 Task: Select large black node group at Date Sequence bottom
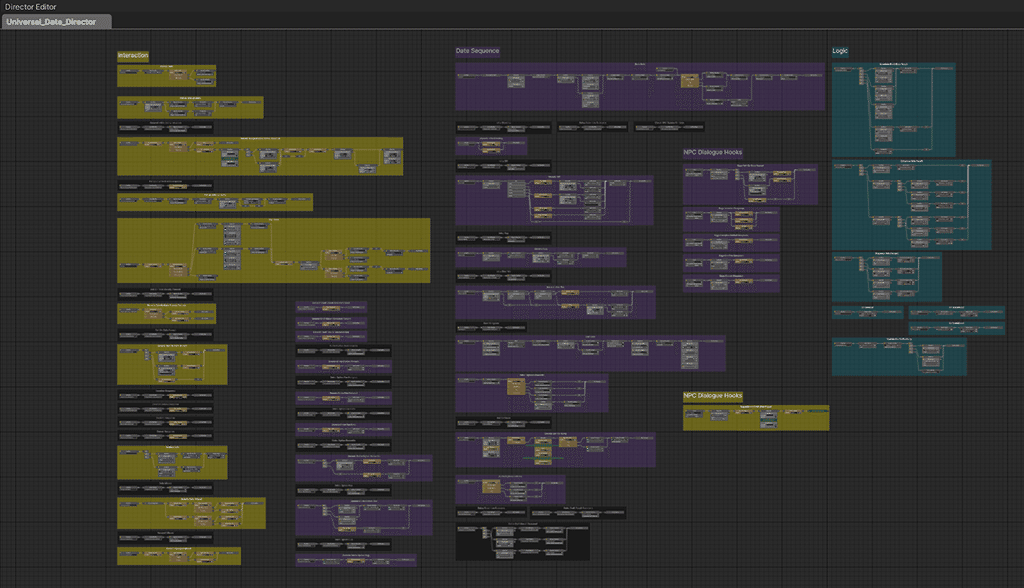[x=522, y=541]
